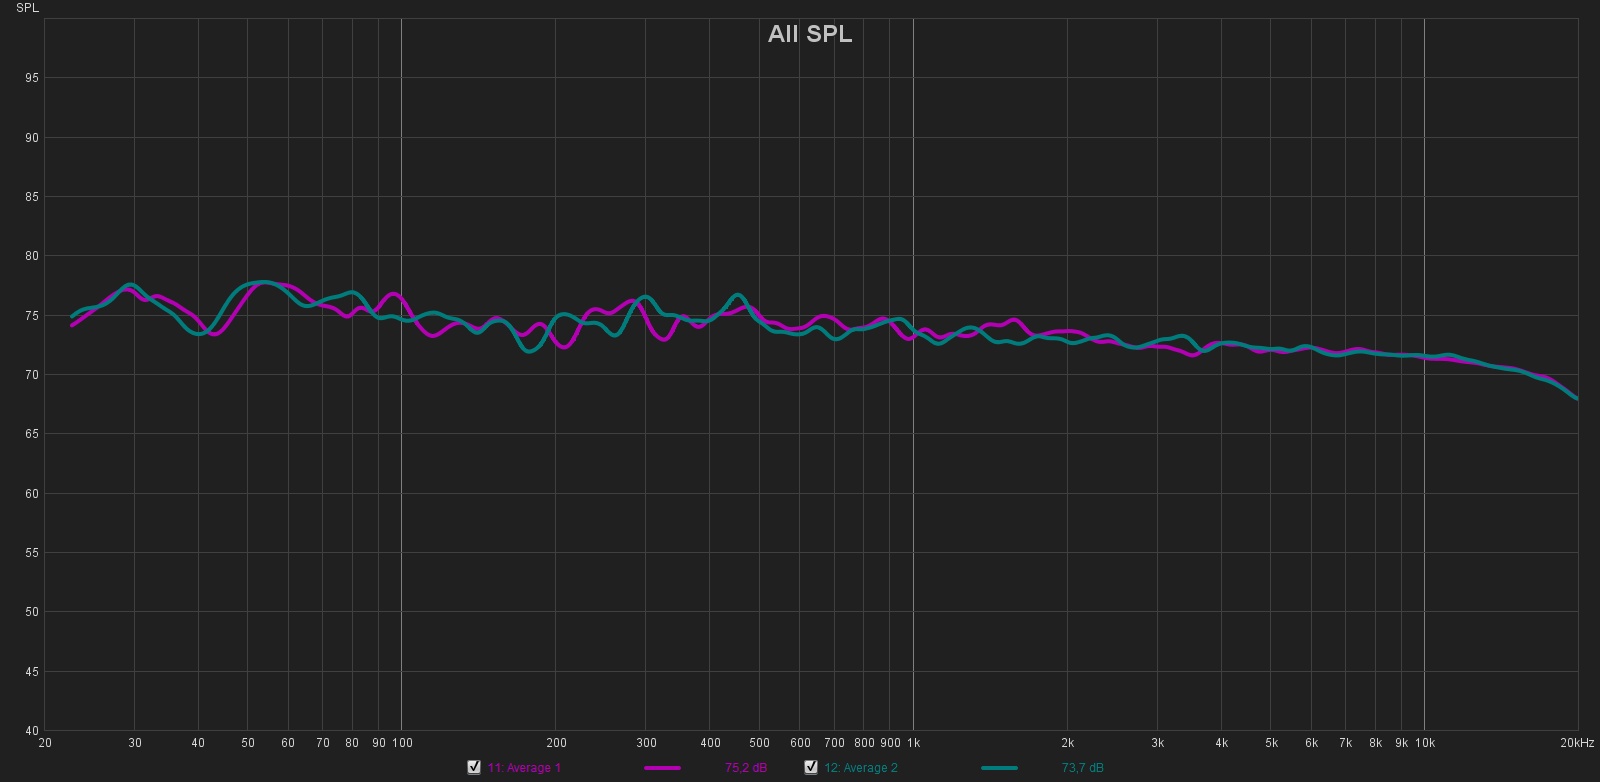Click the magenta Average 1 line swatch
This screenshot has width=1600, height=782.
(662, 768)
